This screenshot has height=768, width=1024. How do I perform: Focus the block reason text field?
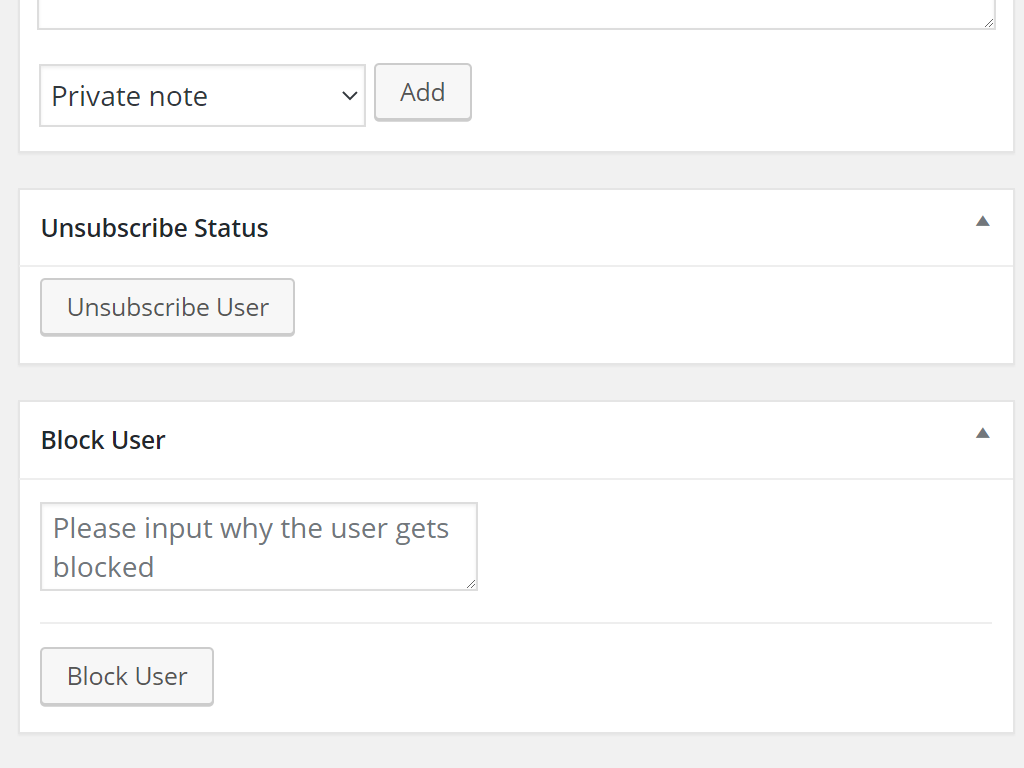point(258,547)
